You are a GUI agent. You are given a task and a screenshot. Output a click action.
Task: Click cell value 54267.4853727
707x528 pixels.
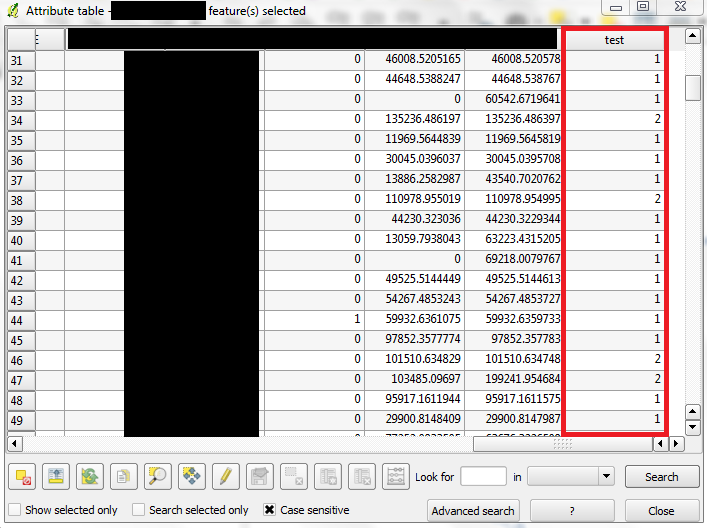pyautogui.click(x=523, y=298)
